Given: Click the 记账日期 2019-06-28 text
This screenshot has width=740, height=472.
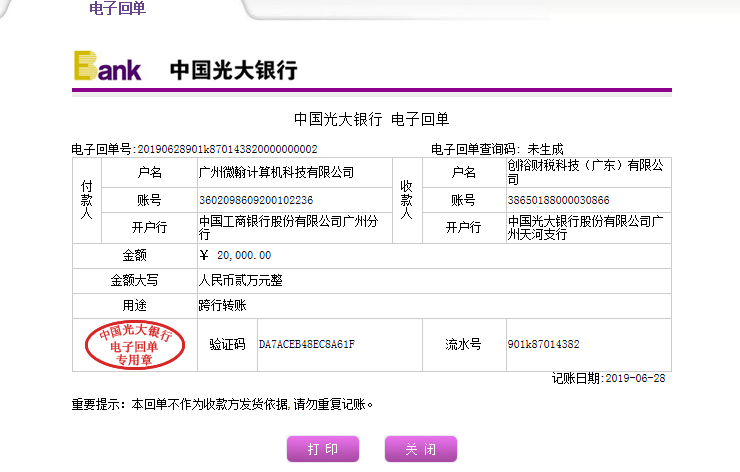Looking at the screenshot, I should (608, 378).
